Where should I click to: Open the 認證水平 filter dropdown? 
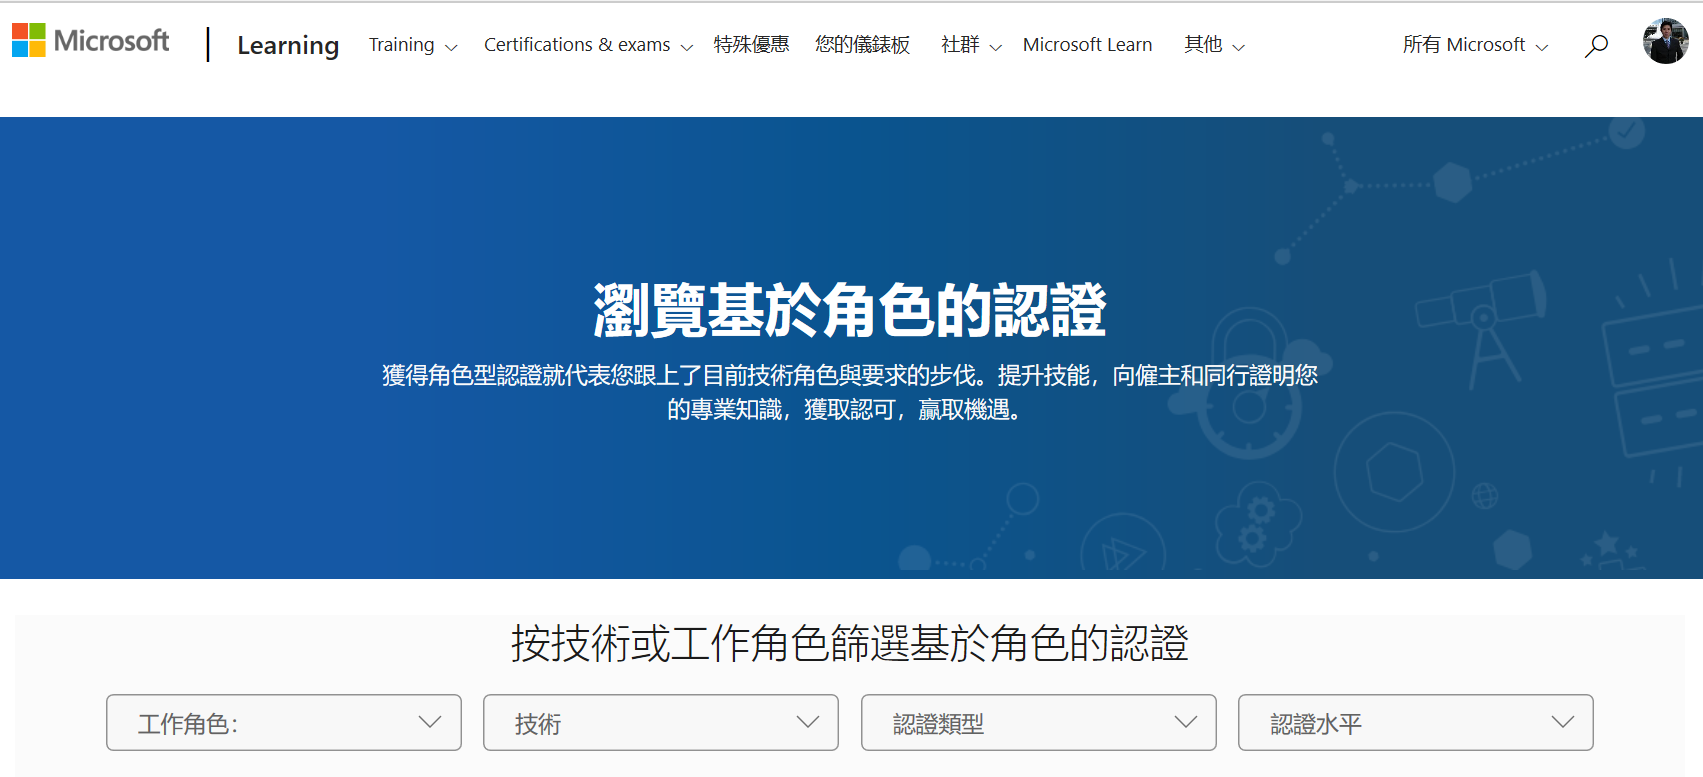(x=1416, y=722)
